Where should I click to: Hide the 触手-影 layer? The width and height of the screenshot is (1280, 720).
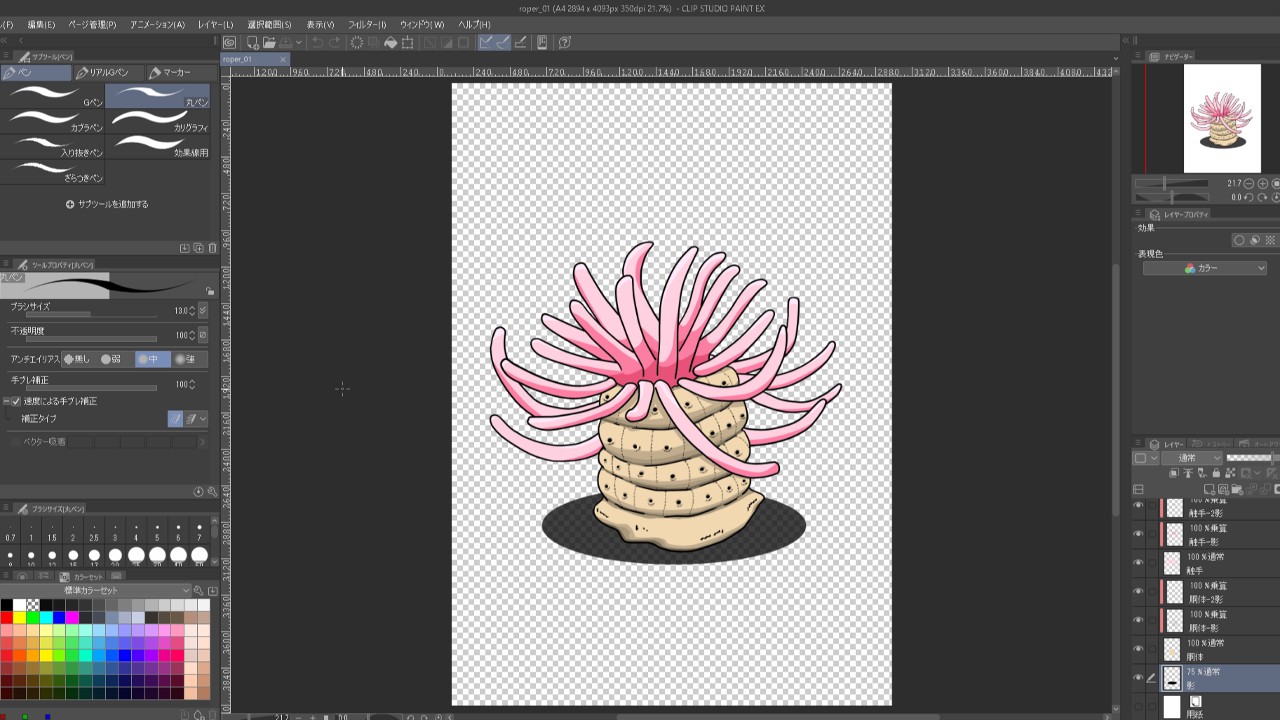(1138, 534)
